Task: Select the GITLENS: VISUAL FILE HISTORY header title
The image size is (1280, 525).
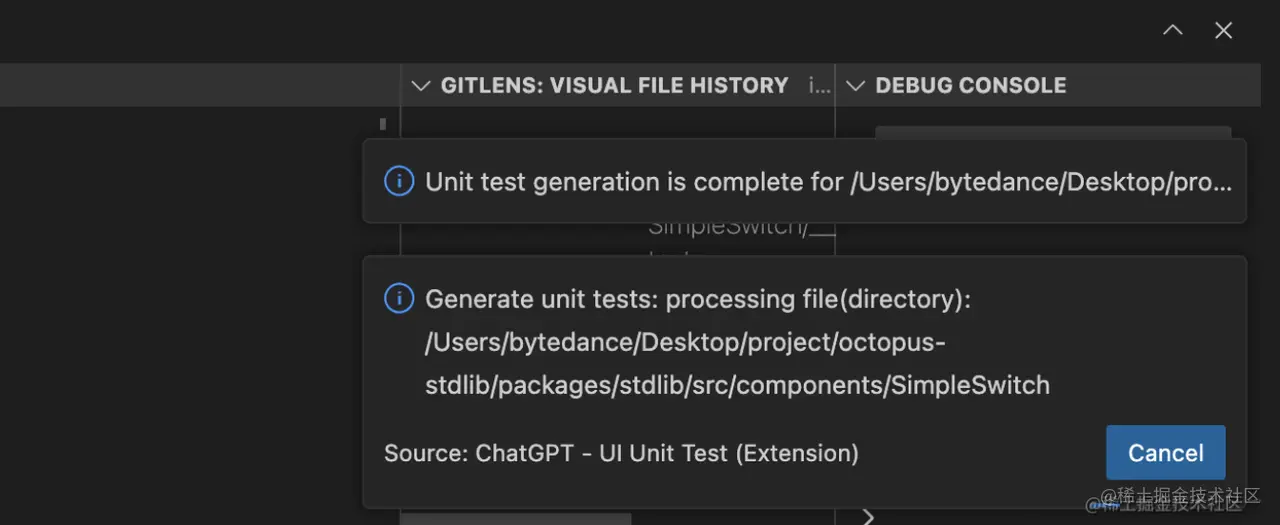Action: pos(614,86)
